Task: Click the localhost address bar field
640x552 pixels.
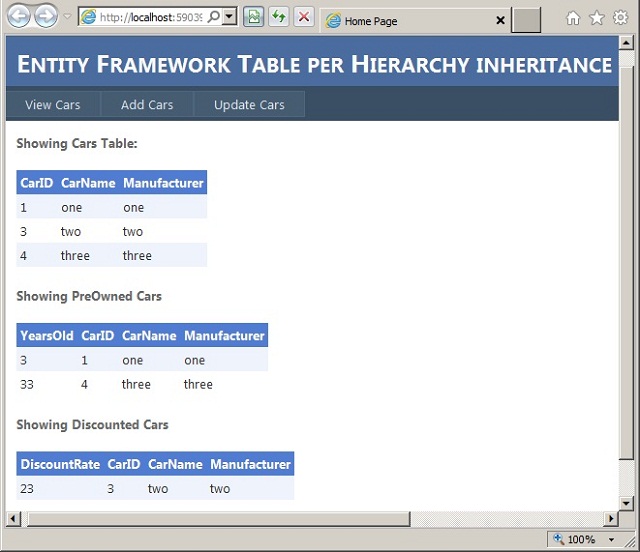Action: tap(151, 17)
